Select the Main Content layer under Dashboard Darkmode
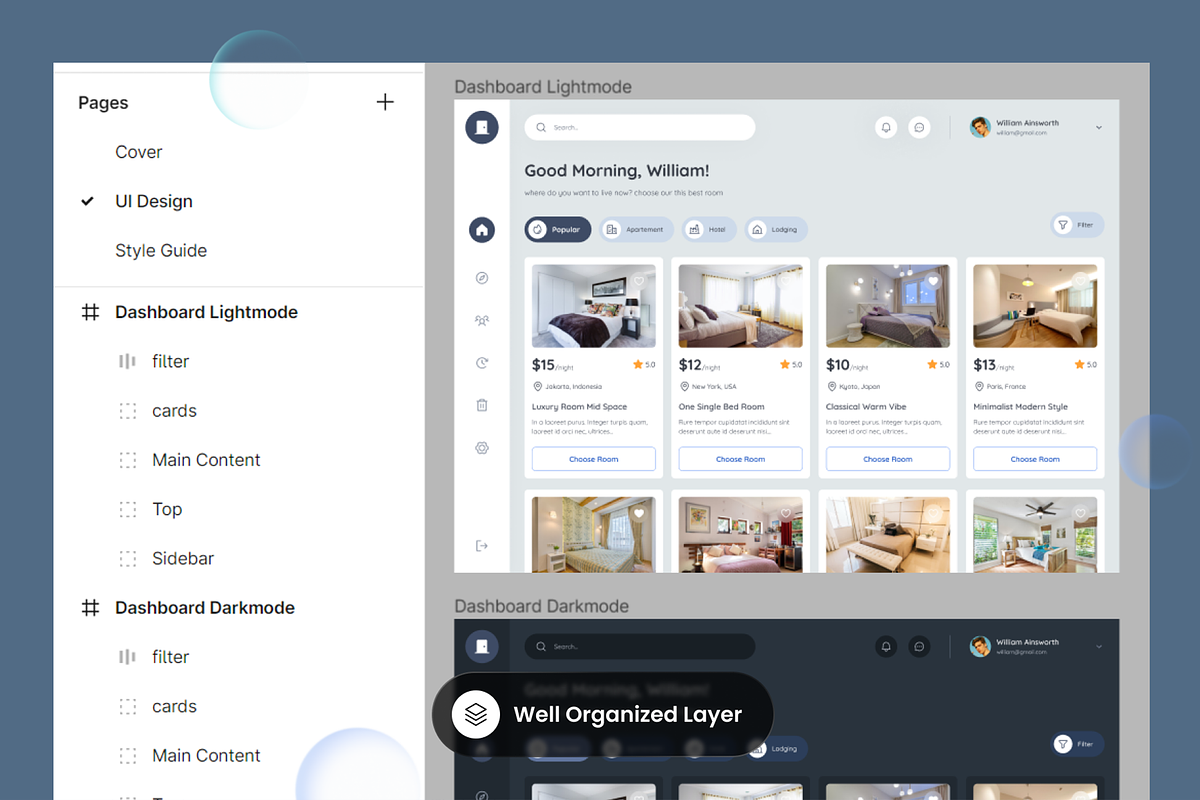 coord(206,756)
